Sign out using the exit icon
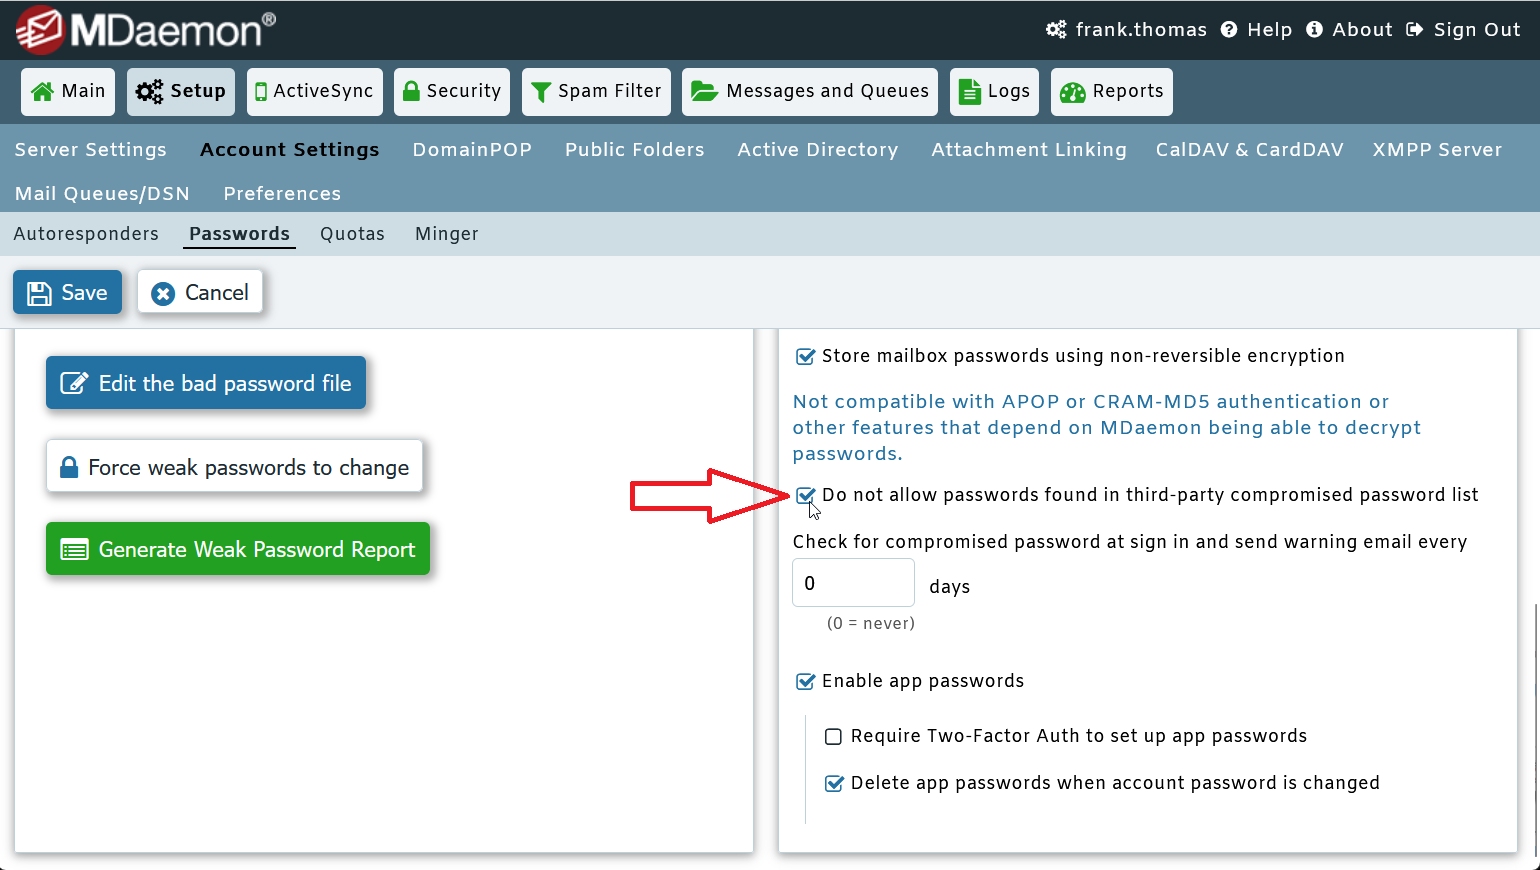The image size is (1540, 870). tap(1414, 29)
